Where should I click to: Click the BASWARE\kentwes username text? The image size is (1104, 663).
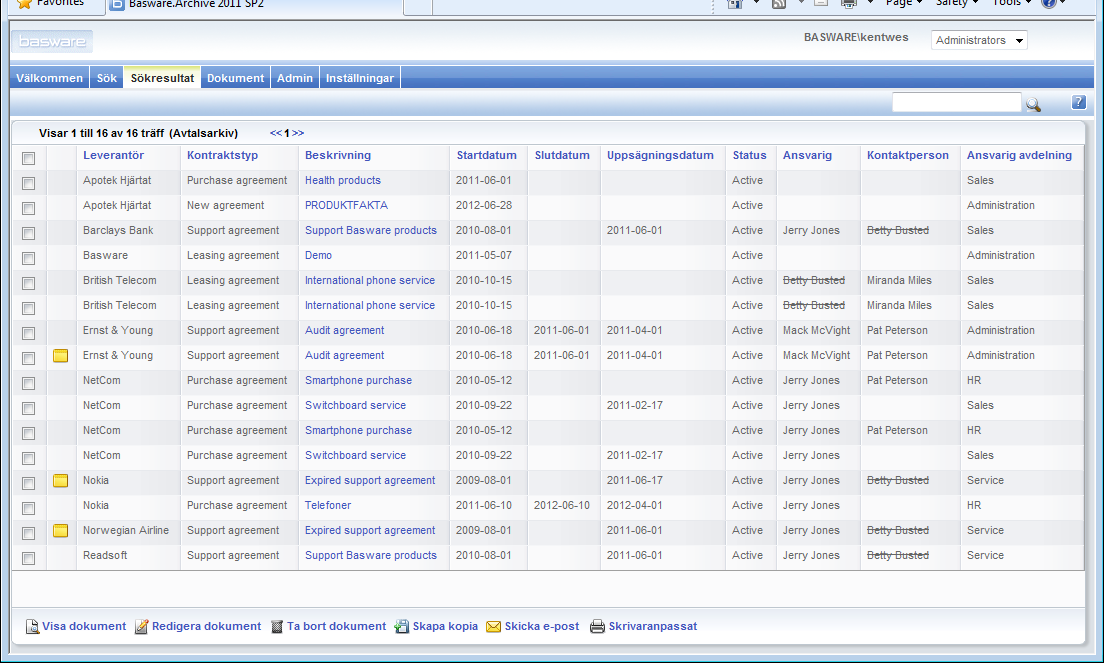coord(856,37)
